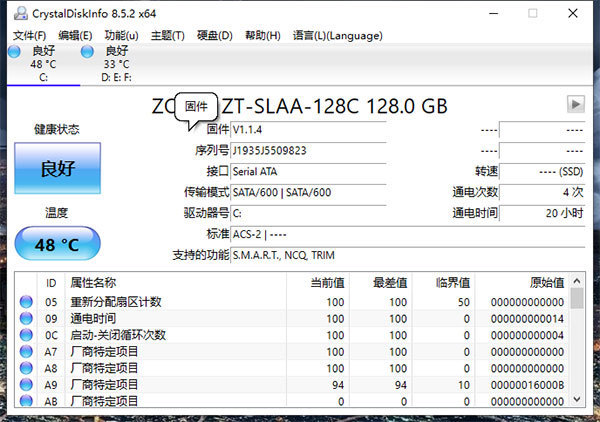Select the 启动-关闭循环次数 attribute row
600x422 pixels.
(292, 335)
